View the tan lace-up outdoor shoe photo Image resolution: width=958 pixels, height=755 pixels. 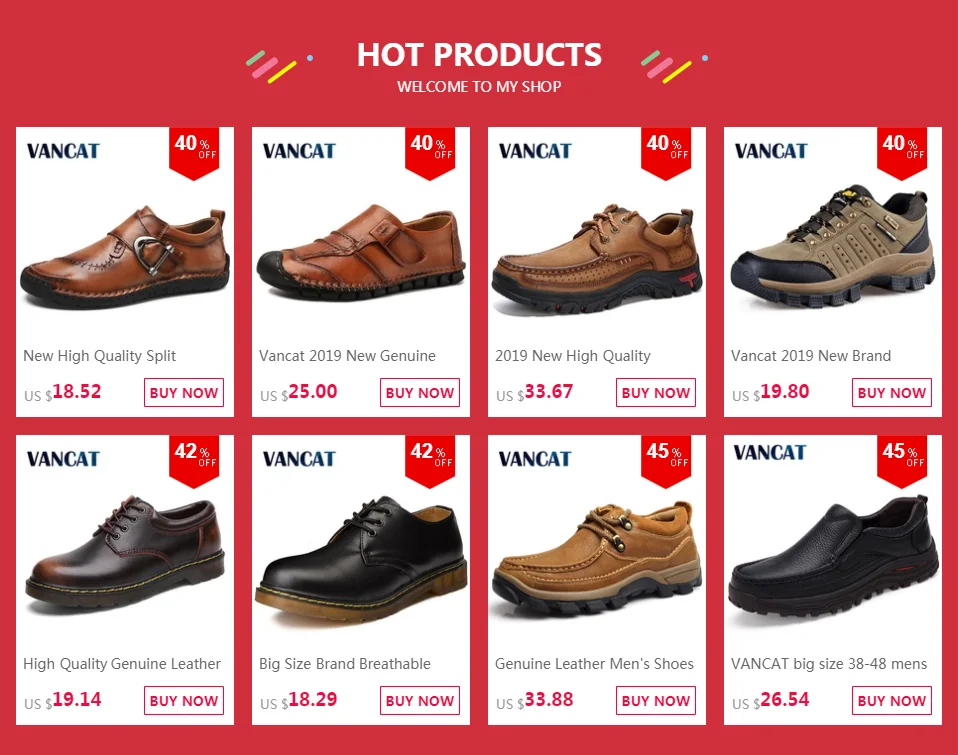click(597, 559)
